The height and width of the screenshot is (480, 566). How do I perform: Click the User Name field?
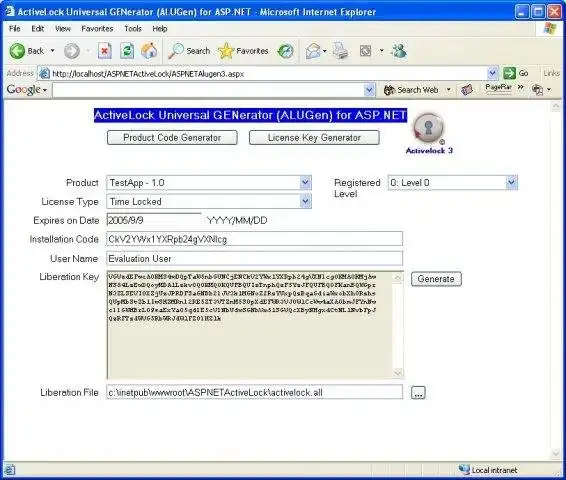(x=254, y=258)
